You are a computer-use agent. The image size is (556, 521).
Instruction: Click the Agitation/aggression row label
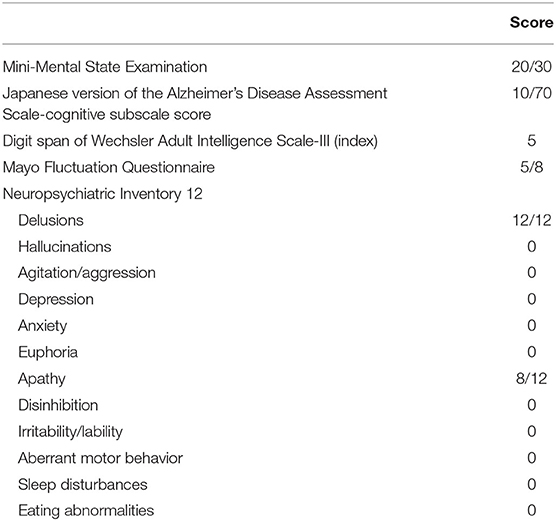tap(87, 273)
